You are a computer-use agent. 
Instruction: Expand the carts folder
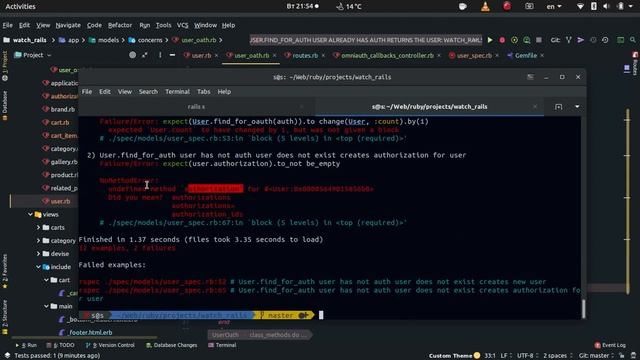(x=38, y=227)
